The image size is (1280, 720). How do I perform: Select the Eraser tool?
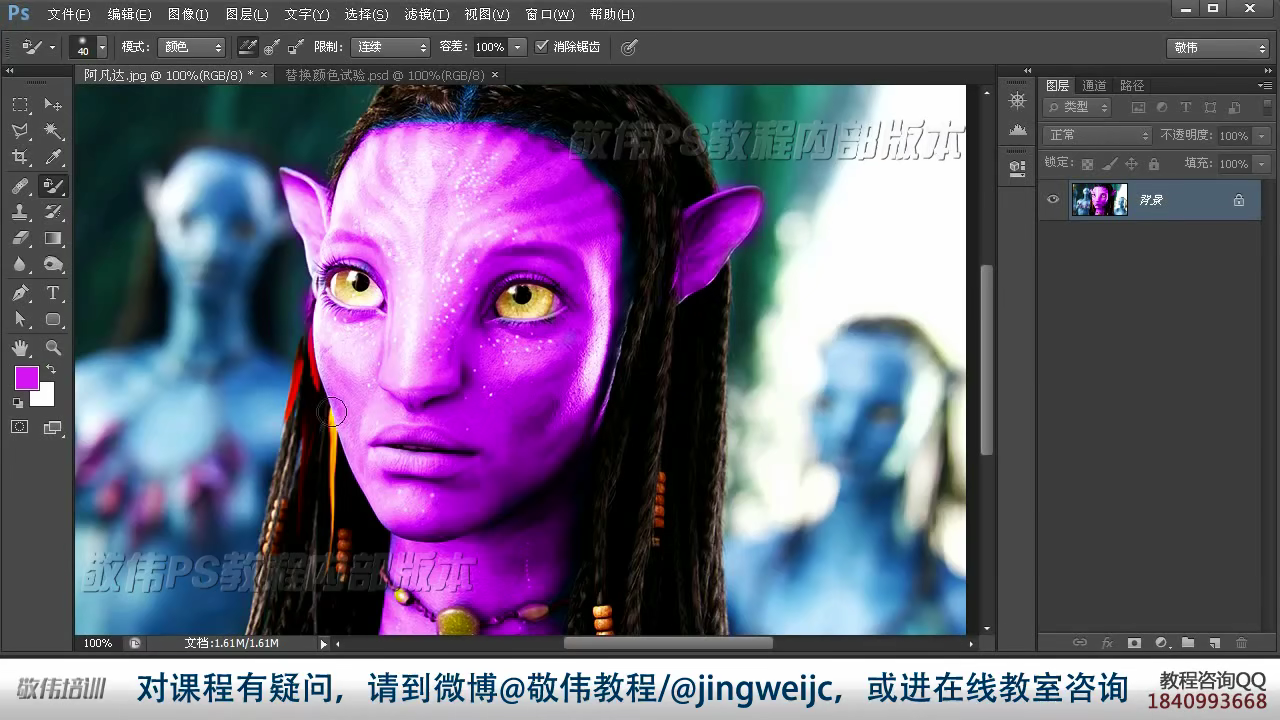(x=20, y=238)
